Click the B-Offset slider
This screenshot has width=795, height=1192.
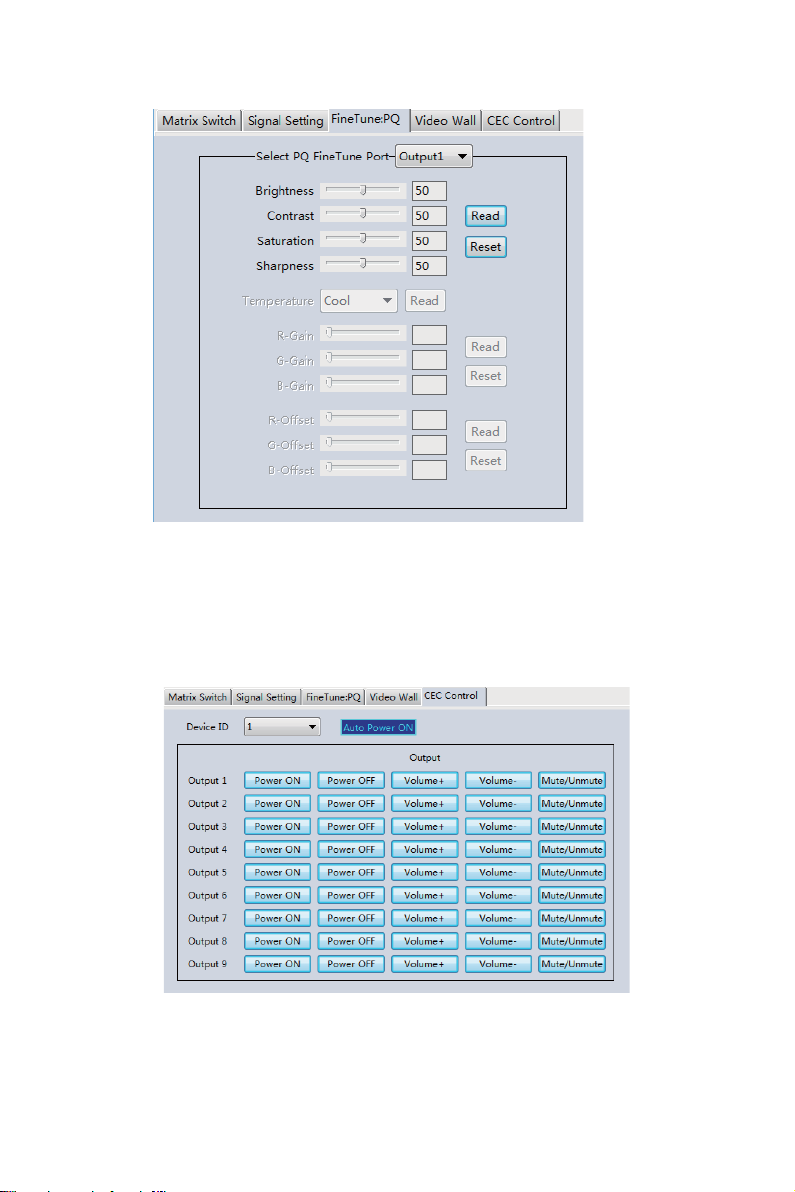pyautogui.click(x=363, y=469)
